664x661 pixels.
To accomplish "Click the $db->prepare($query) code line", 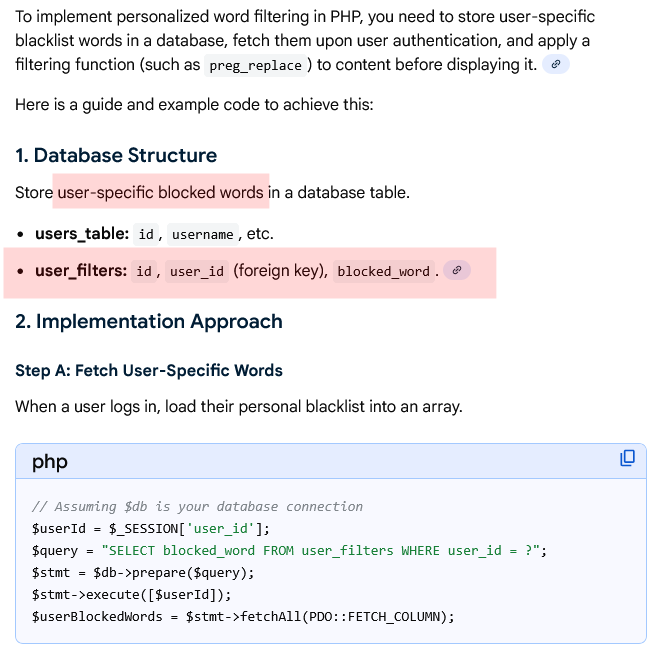I will [143, 572].
